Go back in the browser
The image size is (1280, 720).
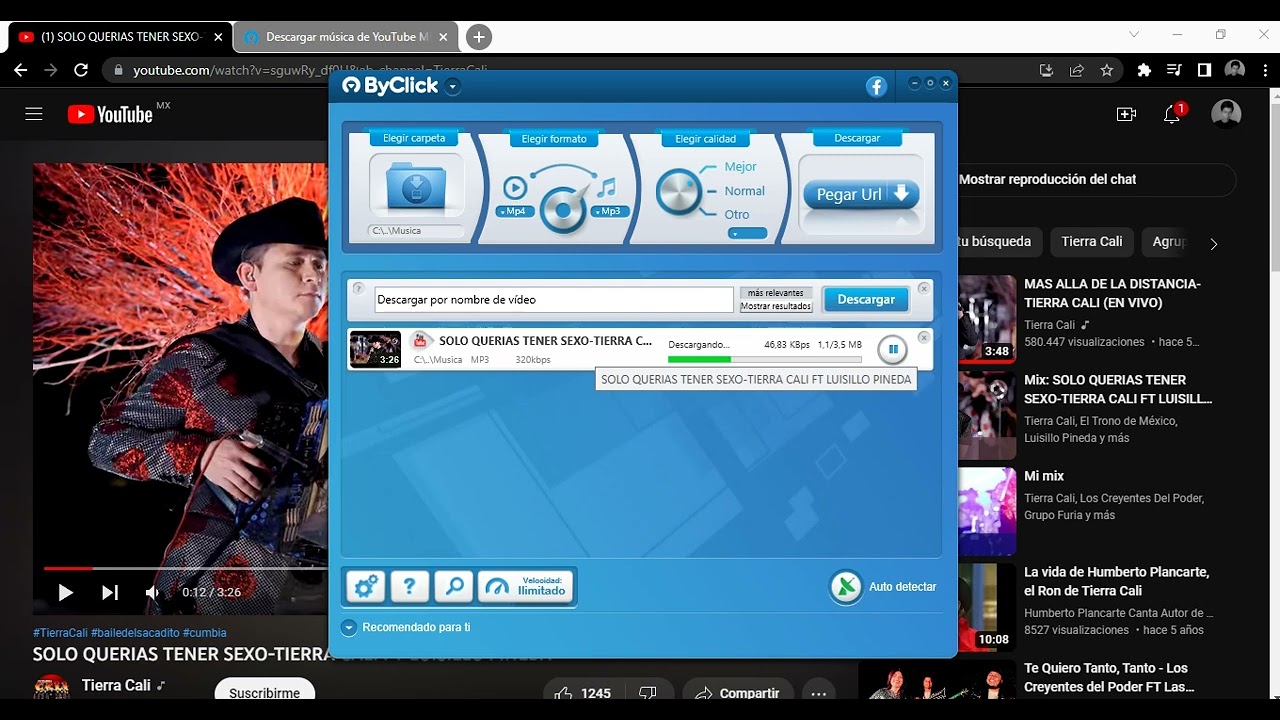21,70
